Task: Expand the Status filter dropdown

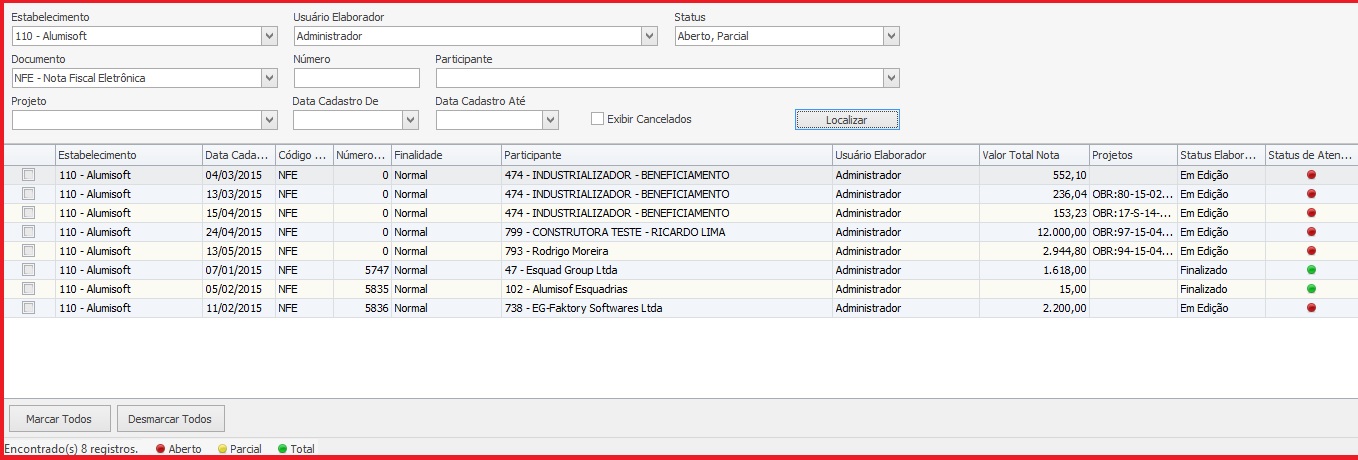Action: pyautogui.click(x=891, y=36)
